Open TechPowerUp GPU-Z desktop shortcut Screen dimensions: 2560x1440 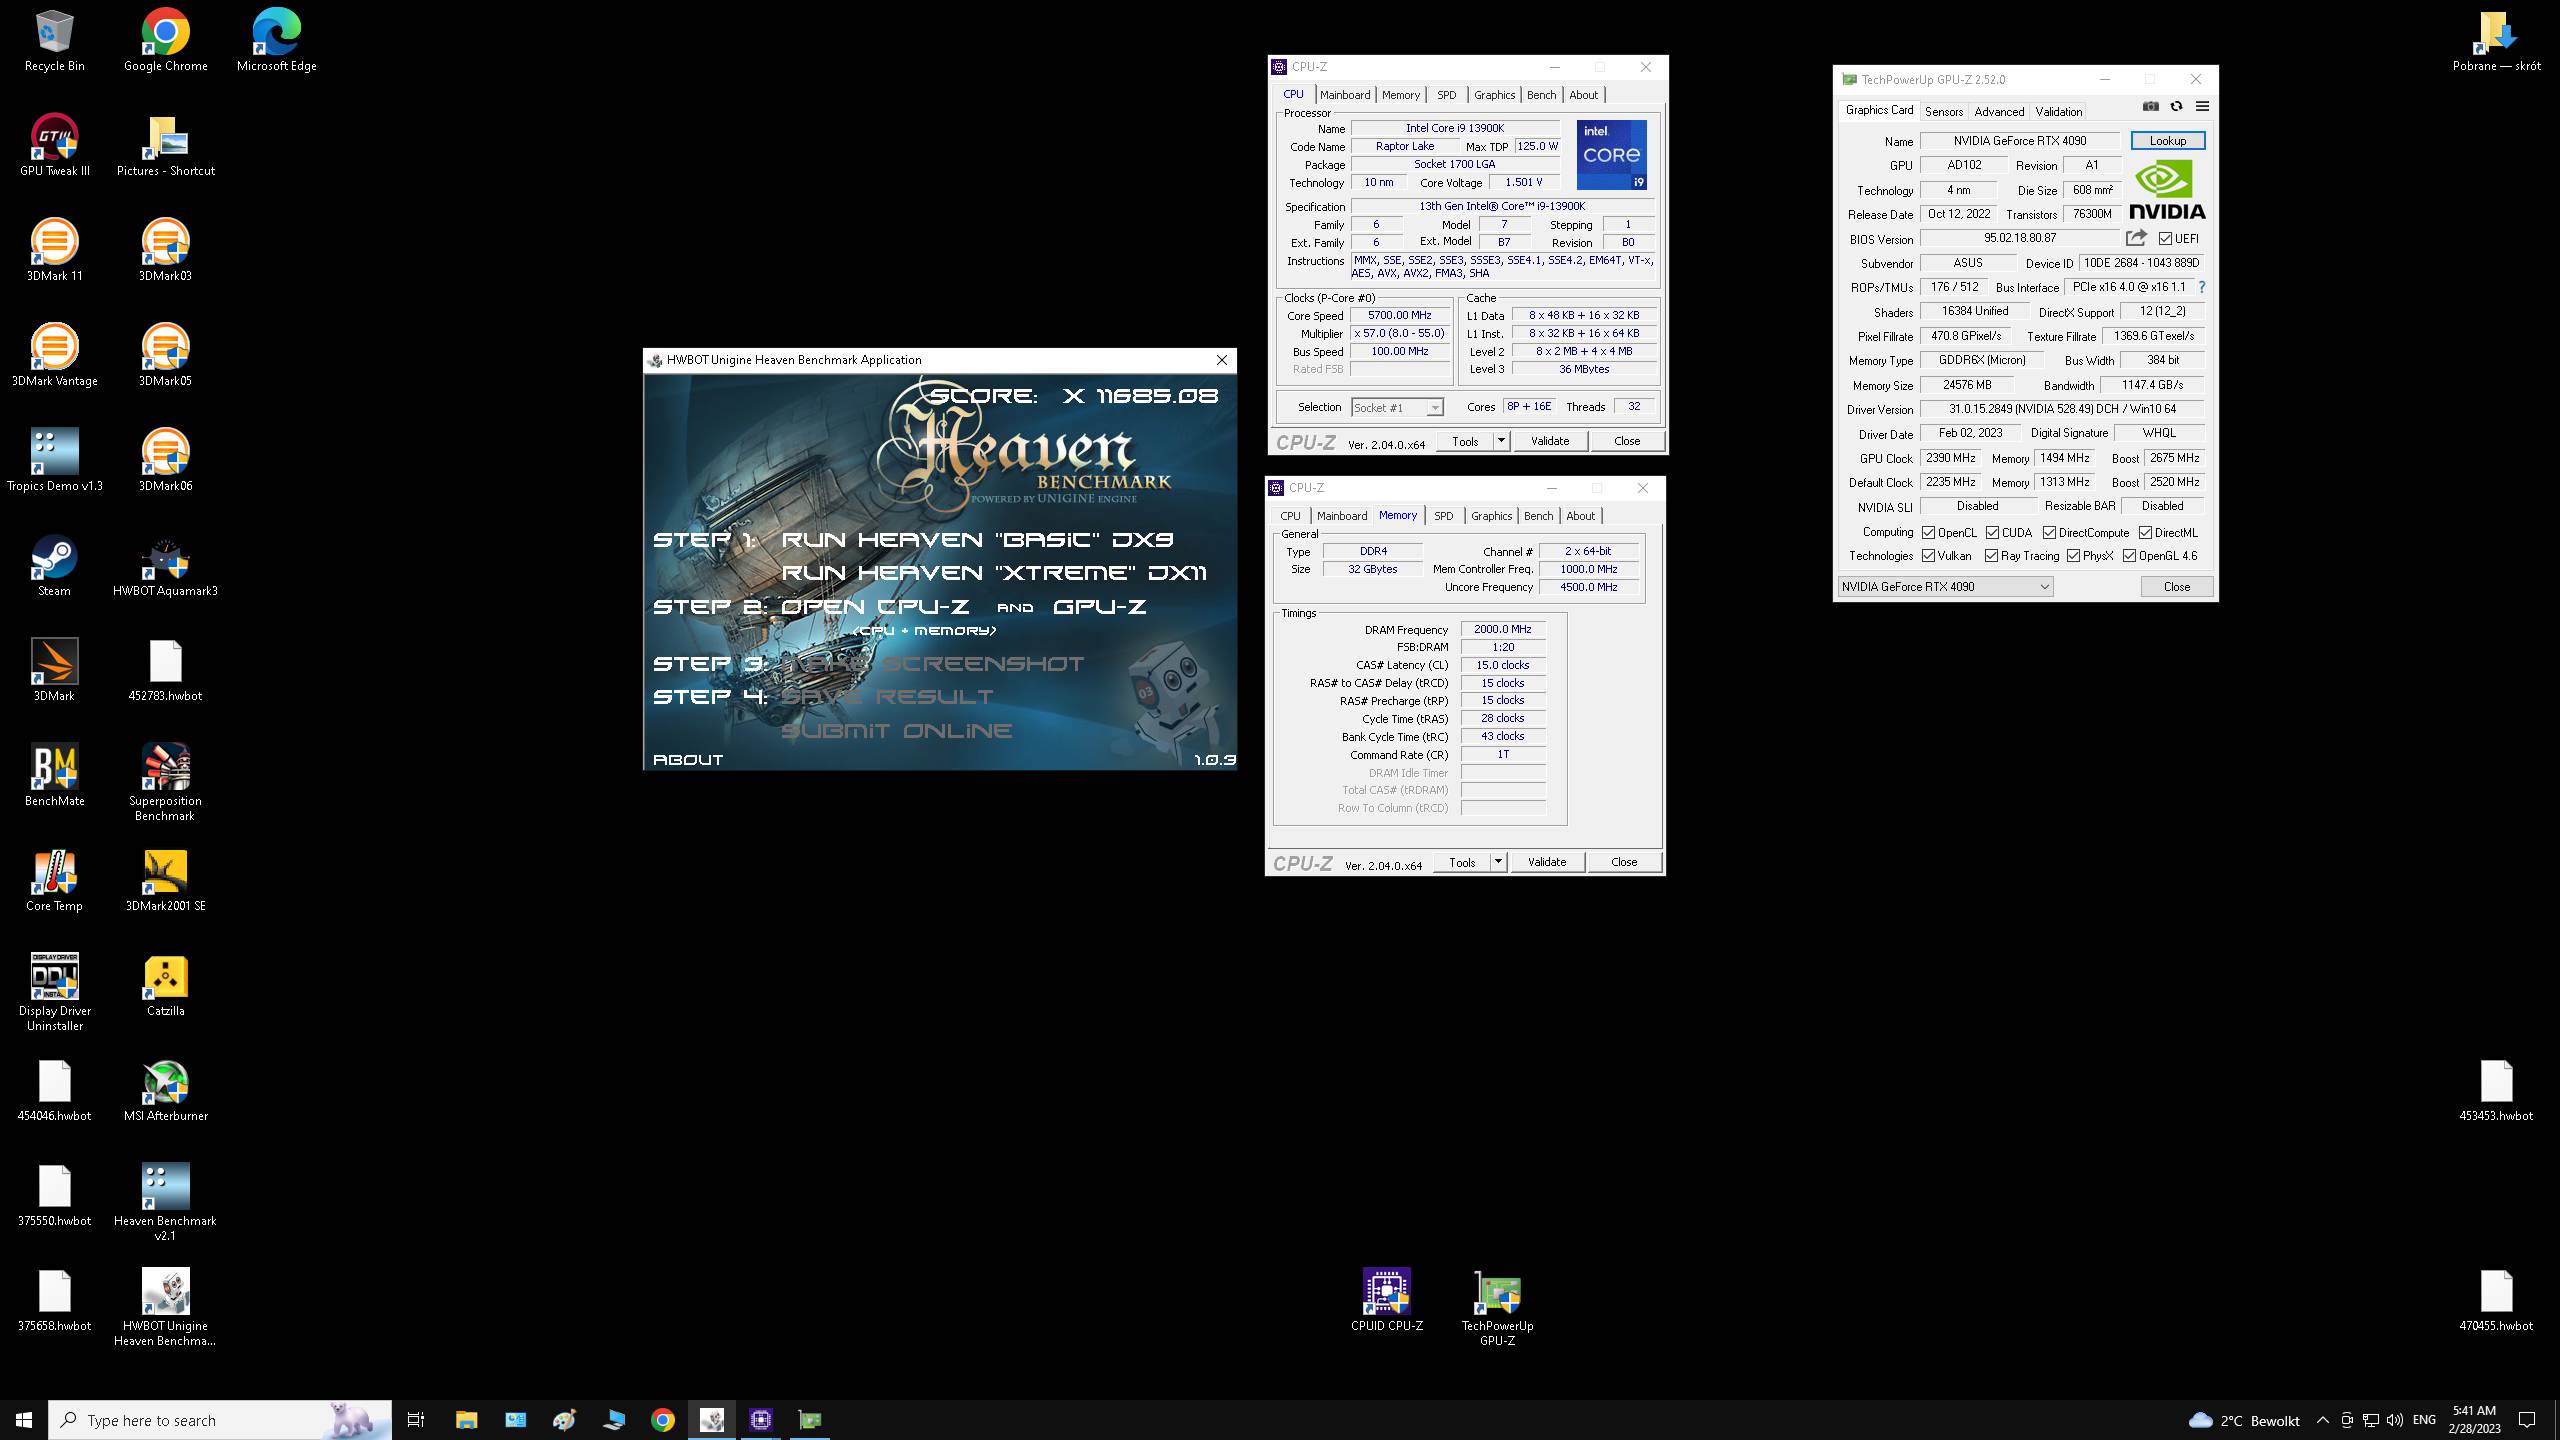pyautogui.click(x=1497, y=1307)
